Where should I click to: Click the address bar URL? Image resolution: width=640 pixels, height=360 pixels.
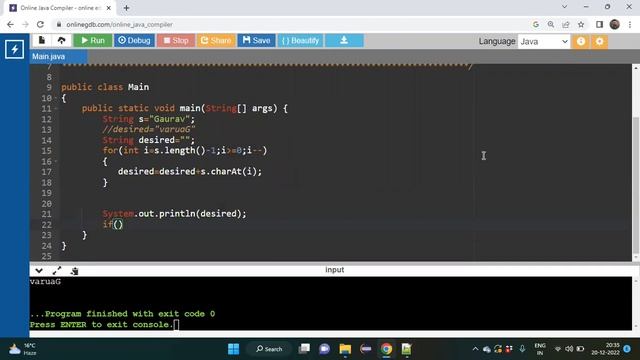click(x=119, y=24)
